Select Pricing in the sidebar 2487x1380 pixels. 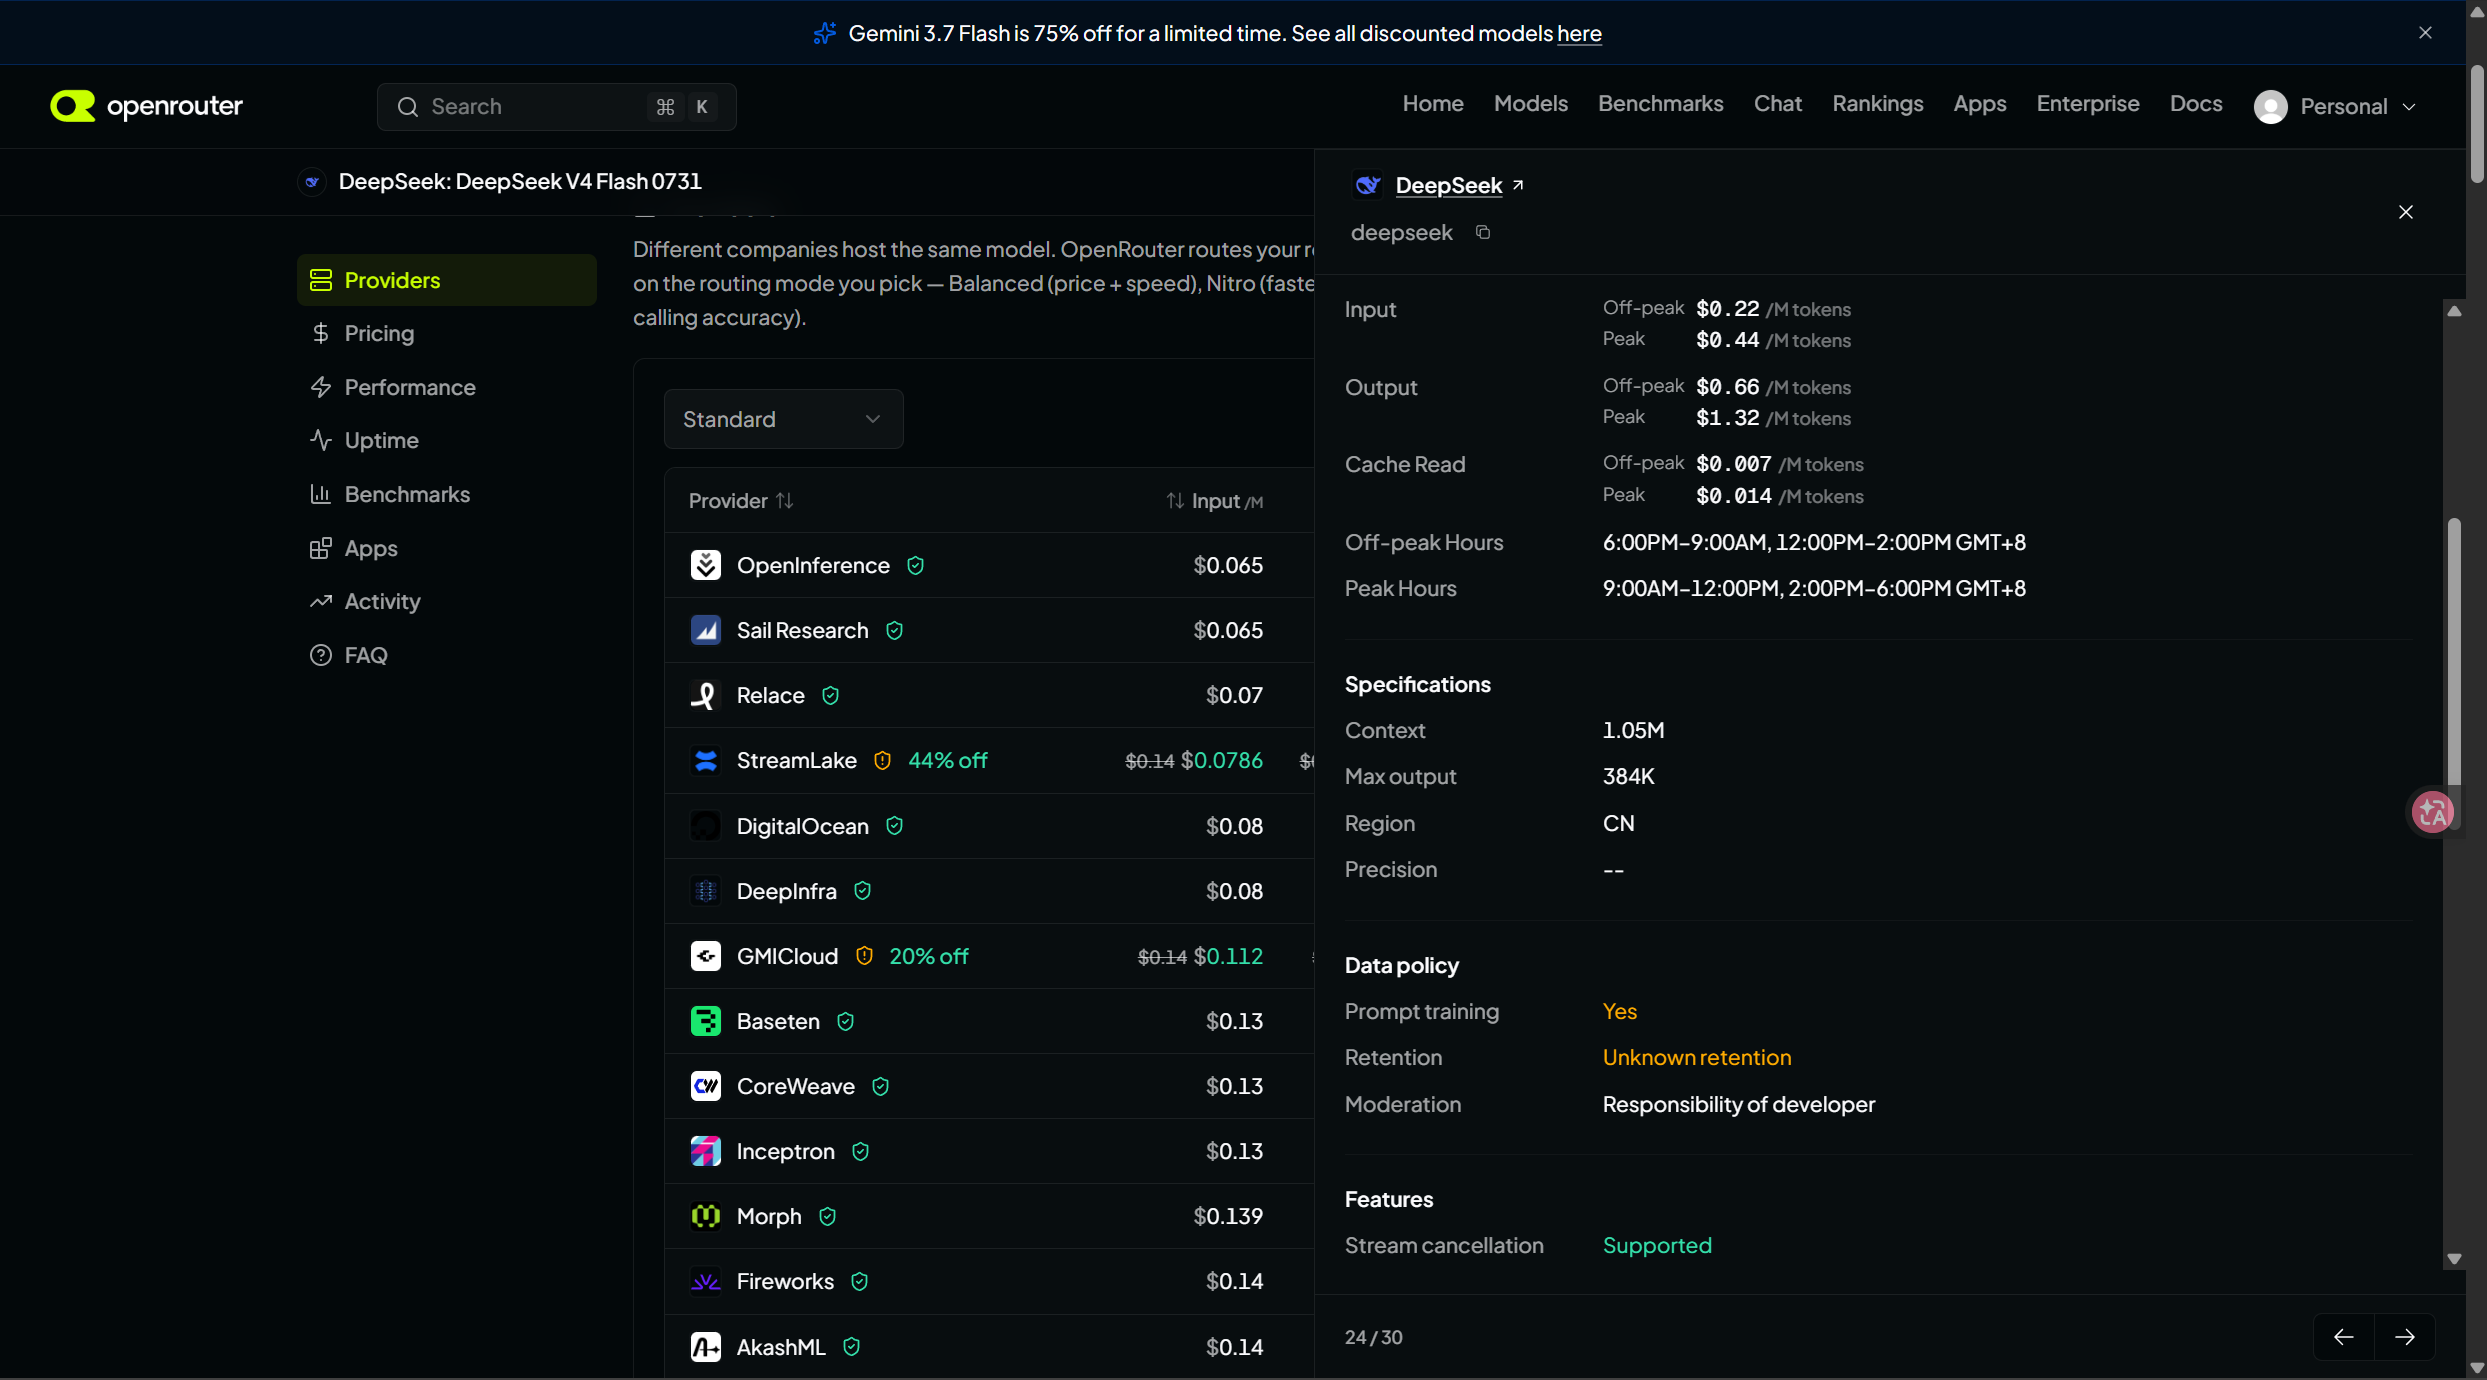click(x=447, y=333)
